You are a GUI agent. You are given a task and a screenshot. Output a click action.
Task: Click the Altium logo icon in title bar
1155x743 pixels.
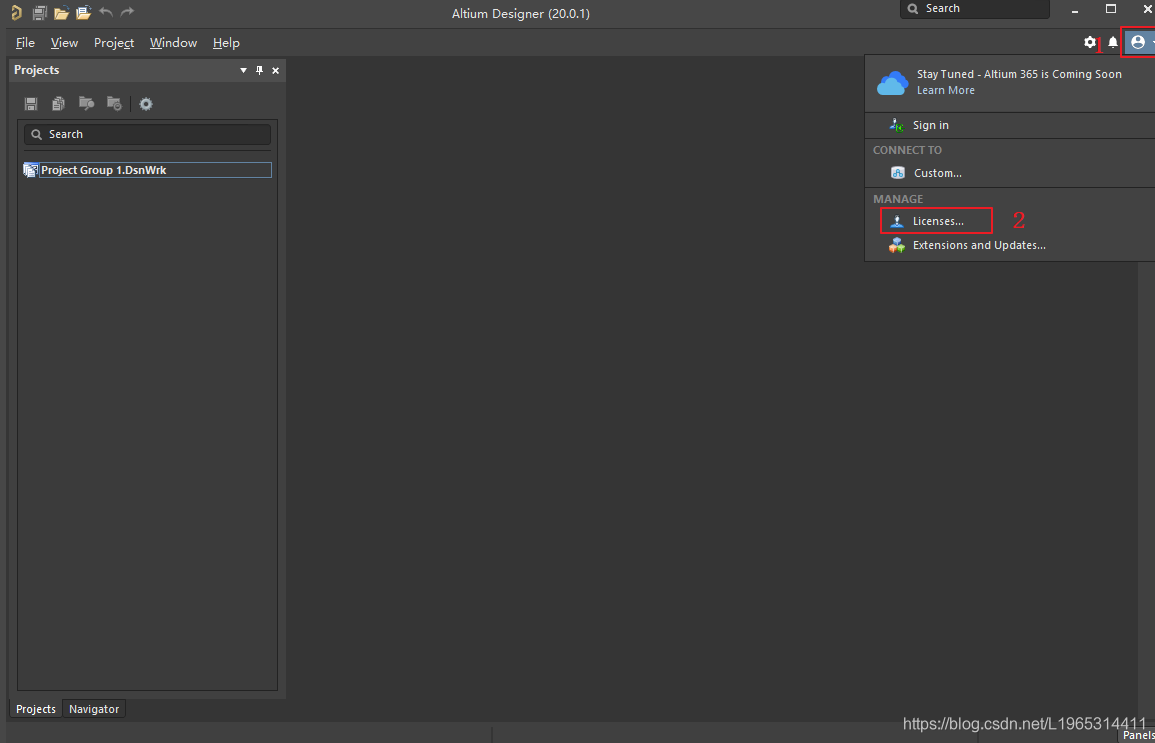click(15, 13)
